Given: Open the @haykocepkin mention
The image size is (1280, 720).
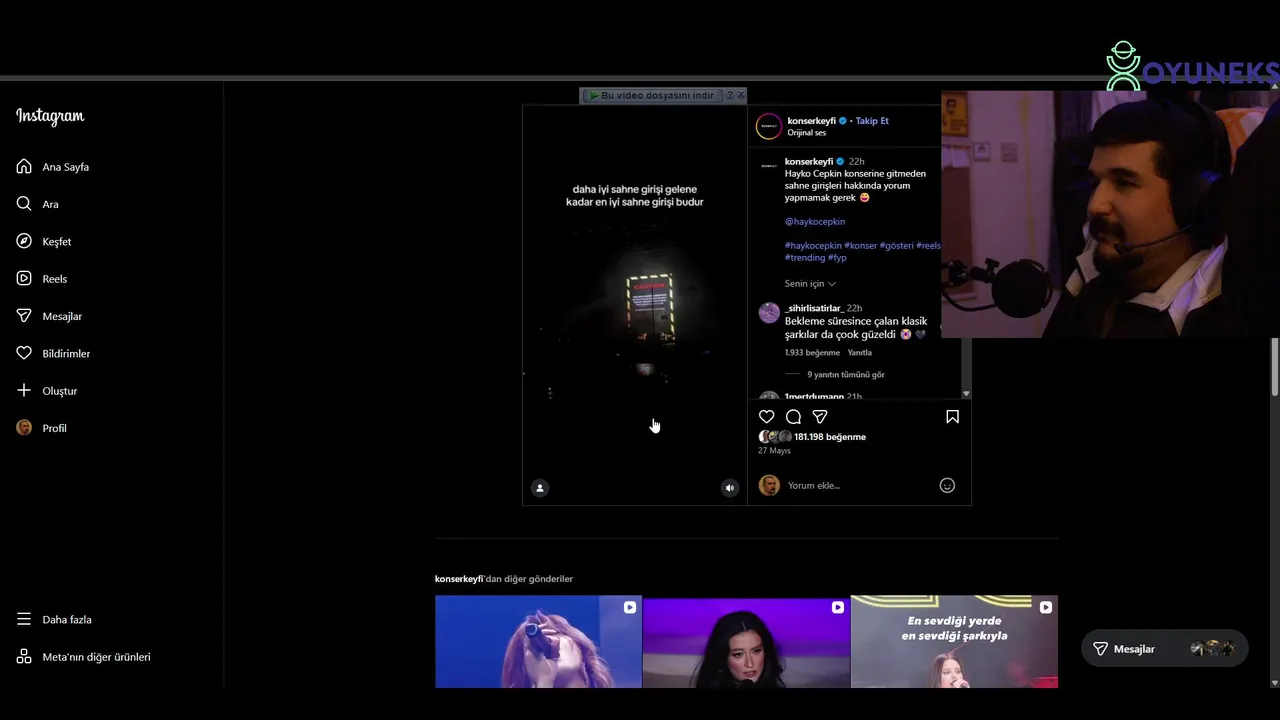Looking at the screenshot, I should (815, 222).
